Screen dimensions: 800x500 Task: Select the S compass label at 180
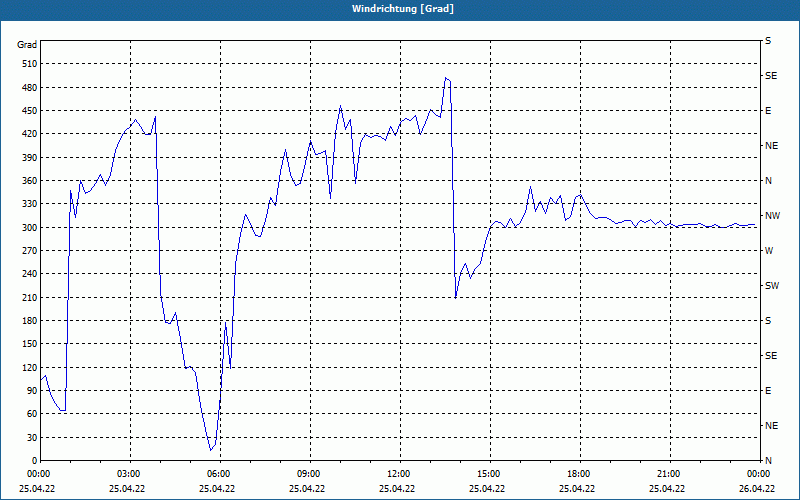pos(768,321)
